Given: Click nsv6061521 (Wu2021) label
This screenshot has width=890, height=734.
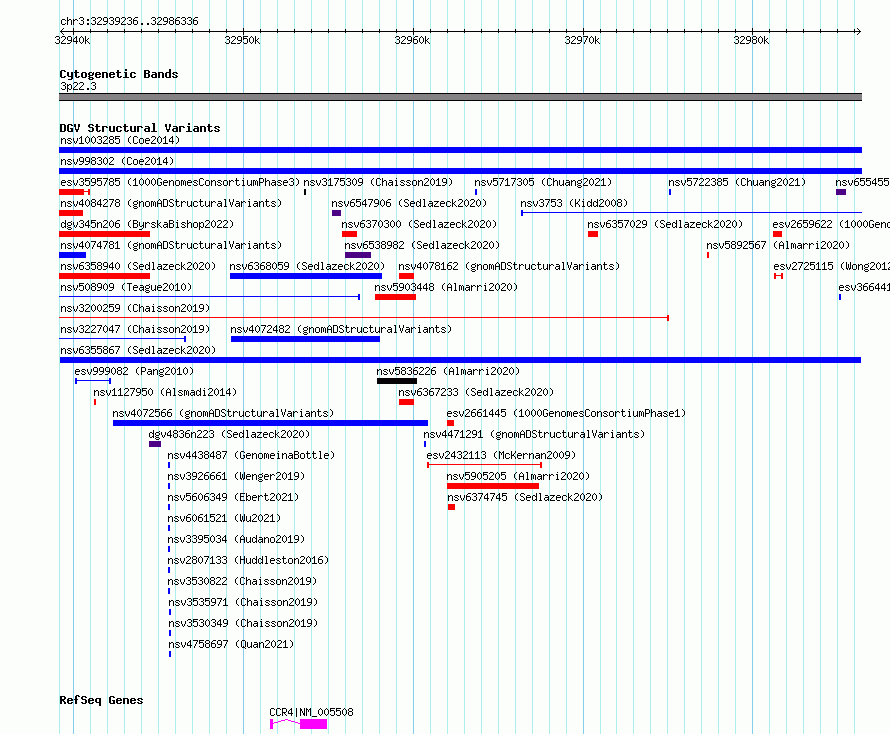Looking at the screenshot, I should [x=224, y=518].
